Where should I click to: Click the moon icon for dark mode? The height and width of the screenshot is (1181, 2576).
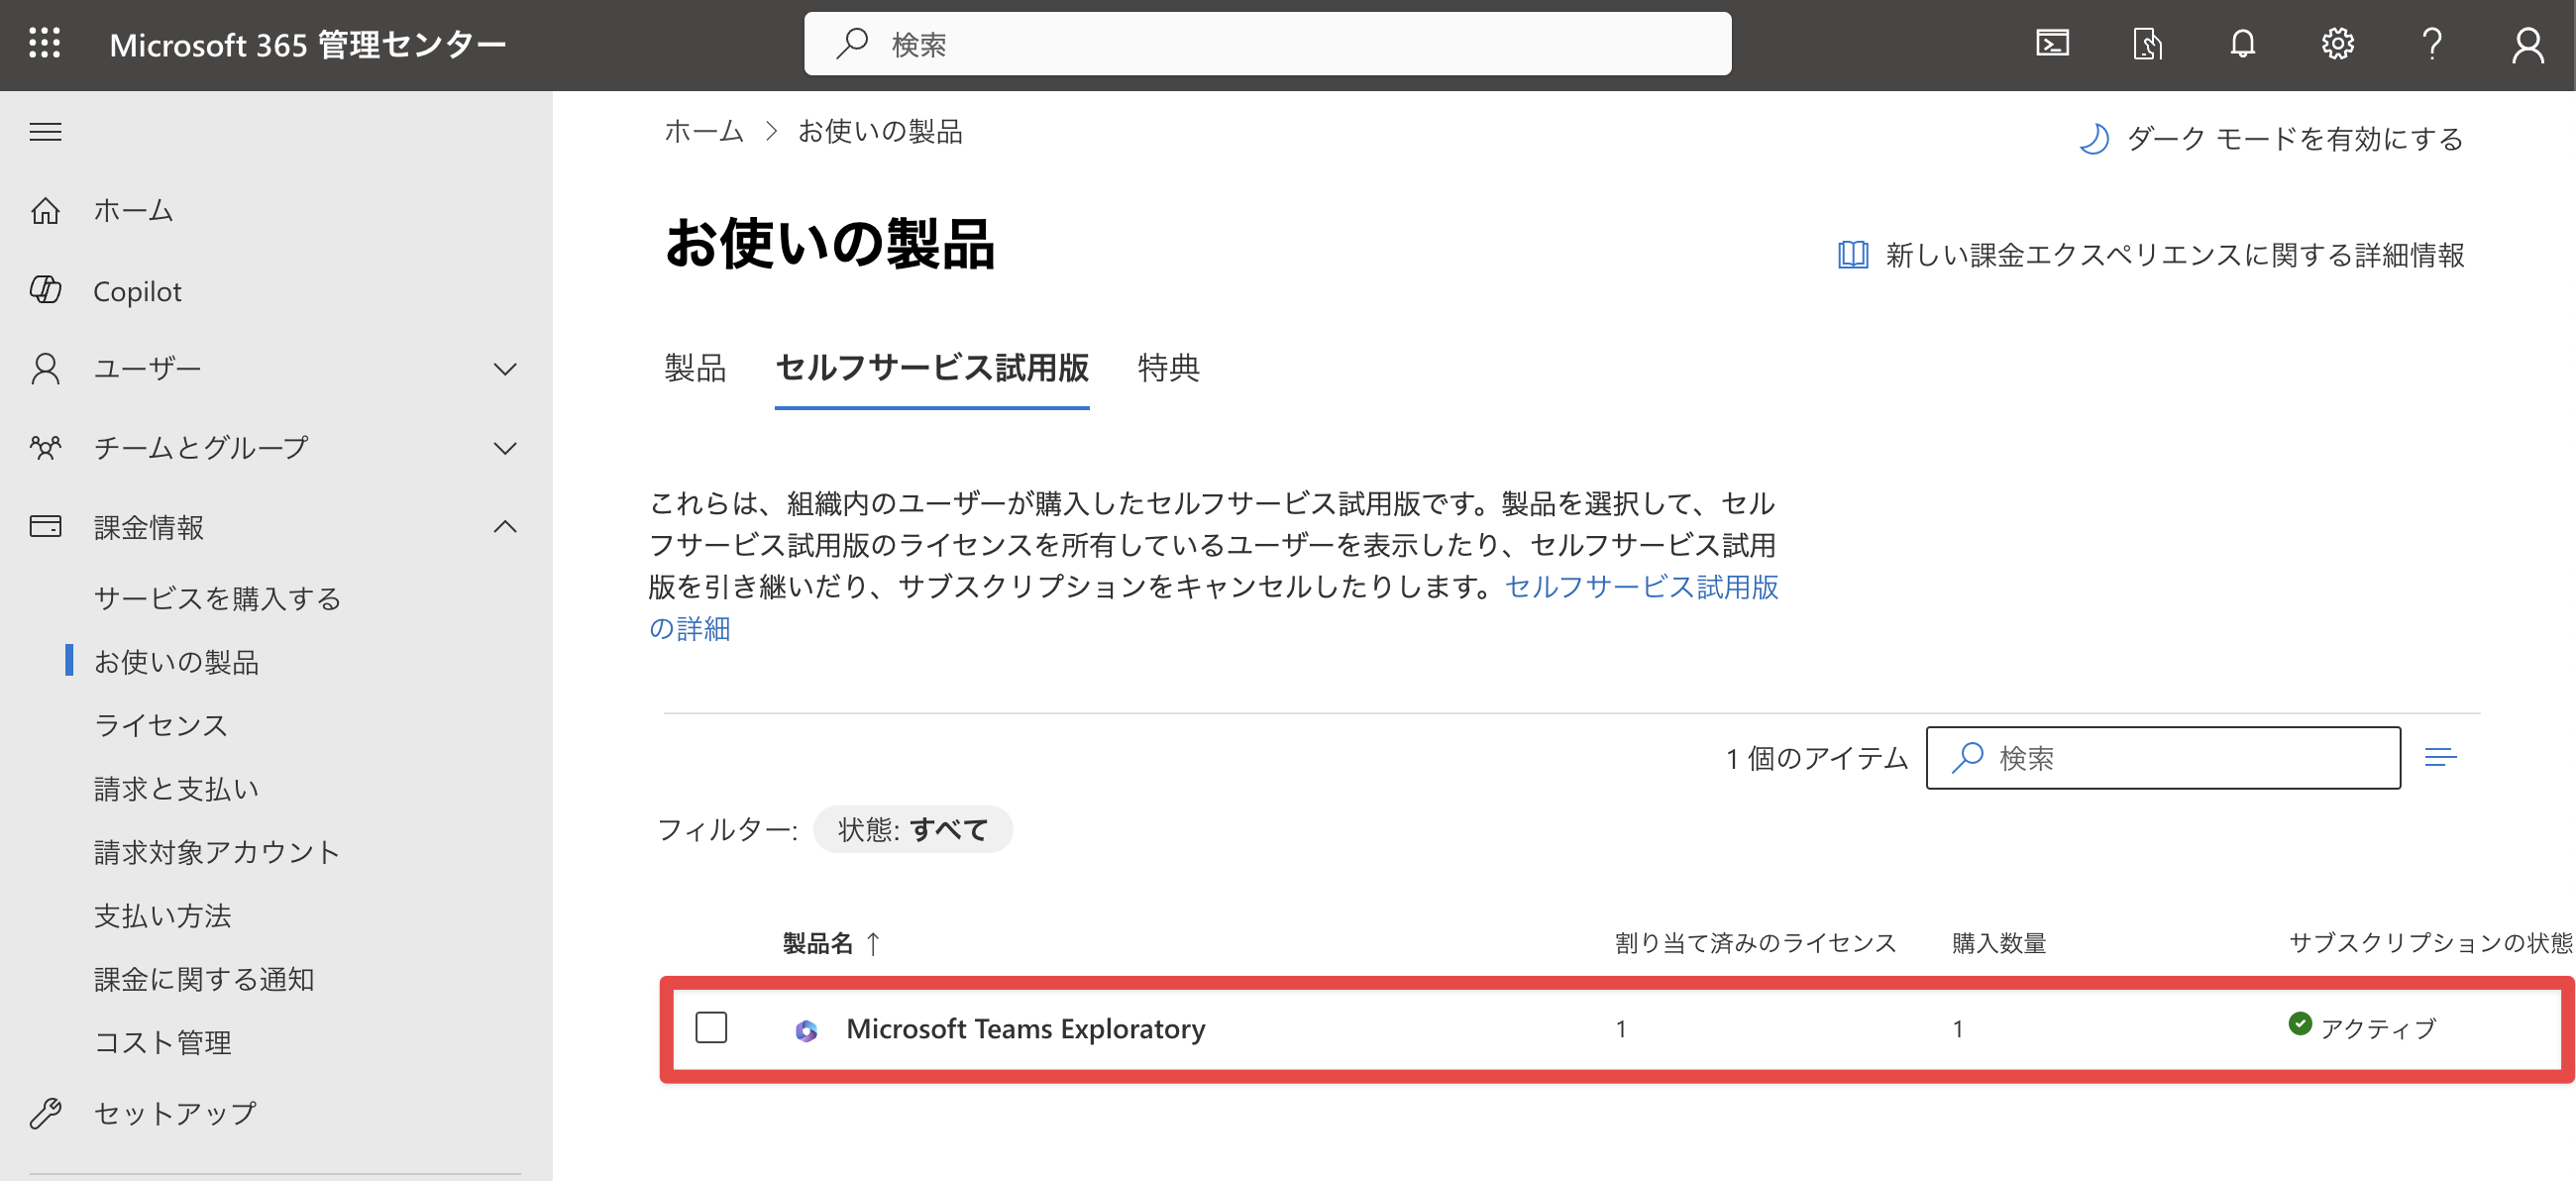tap(2094, 139)
